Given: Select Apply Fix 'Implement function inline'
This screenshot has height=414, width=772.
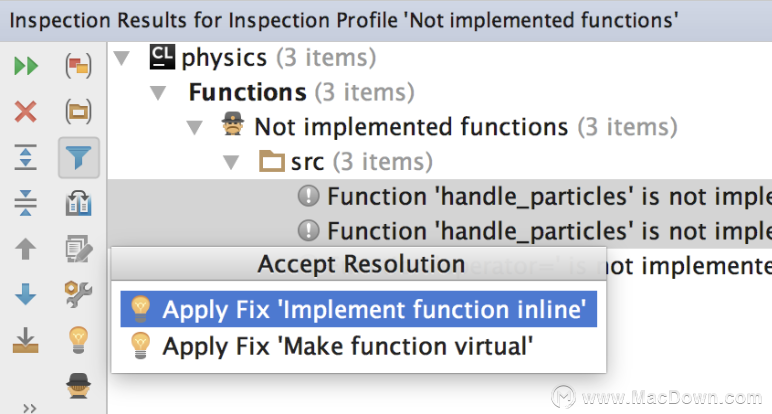Looking at the screenshot, I should [x=358, y=309].
